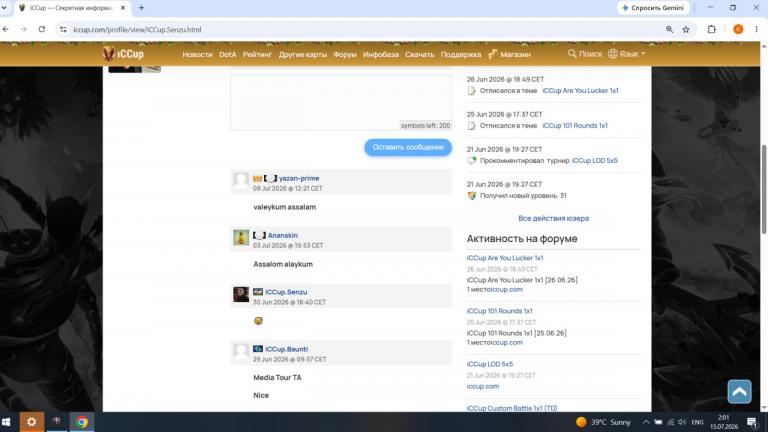Click Спросить Gemini button
Image resolution: width=768 pixels, height=432 pixels.
coord(653,8)
